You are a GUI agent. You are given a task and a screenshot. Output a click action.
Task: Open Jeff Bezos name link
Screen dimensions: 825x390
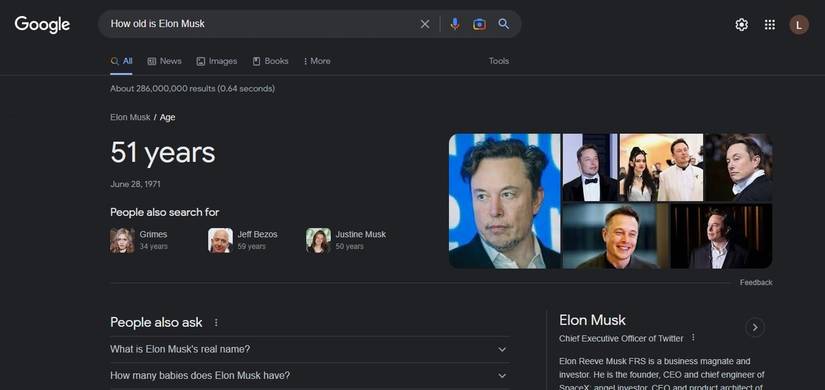pos(257,234)
